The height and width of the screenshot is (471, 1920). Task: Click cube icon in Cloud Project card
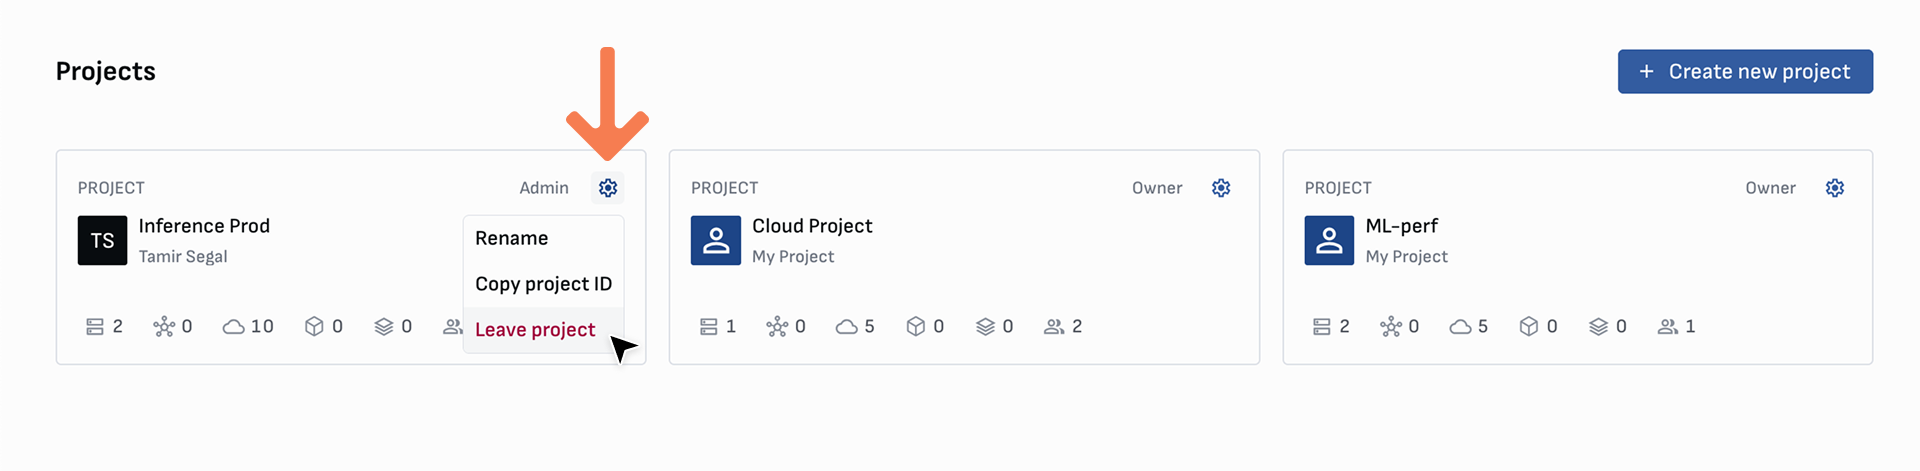[x=915, y=327]
